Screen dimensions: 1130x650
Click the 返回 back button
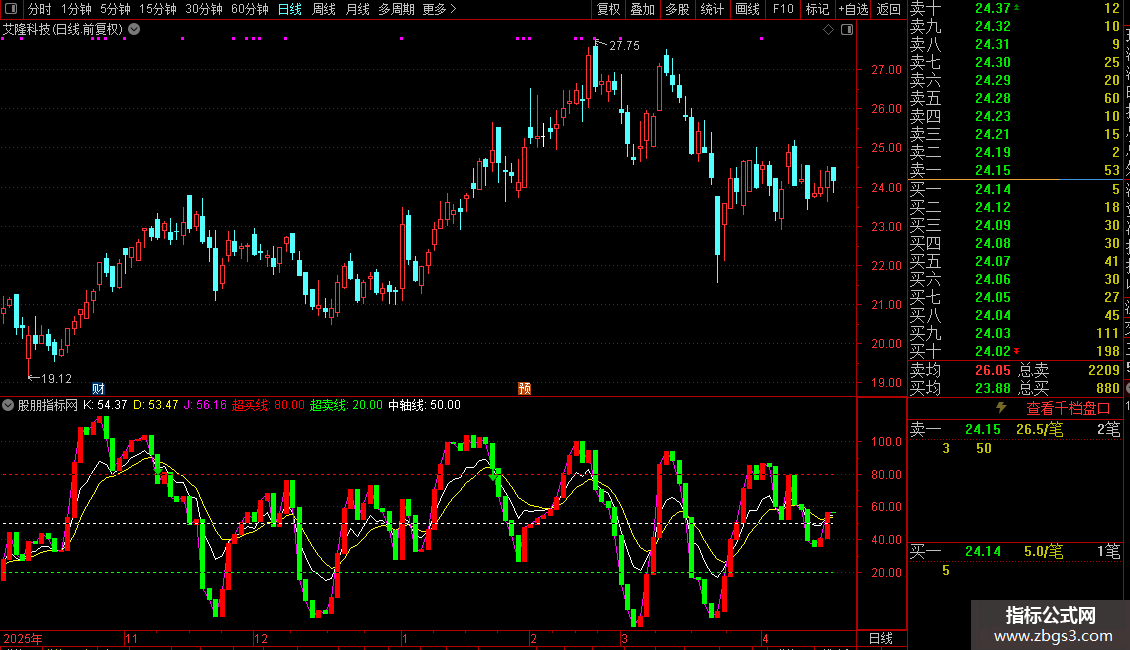889,9
